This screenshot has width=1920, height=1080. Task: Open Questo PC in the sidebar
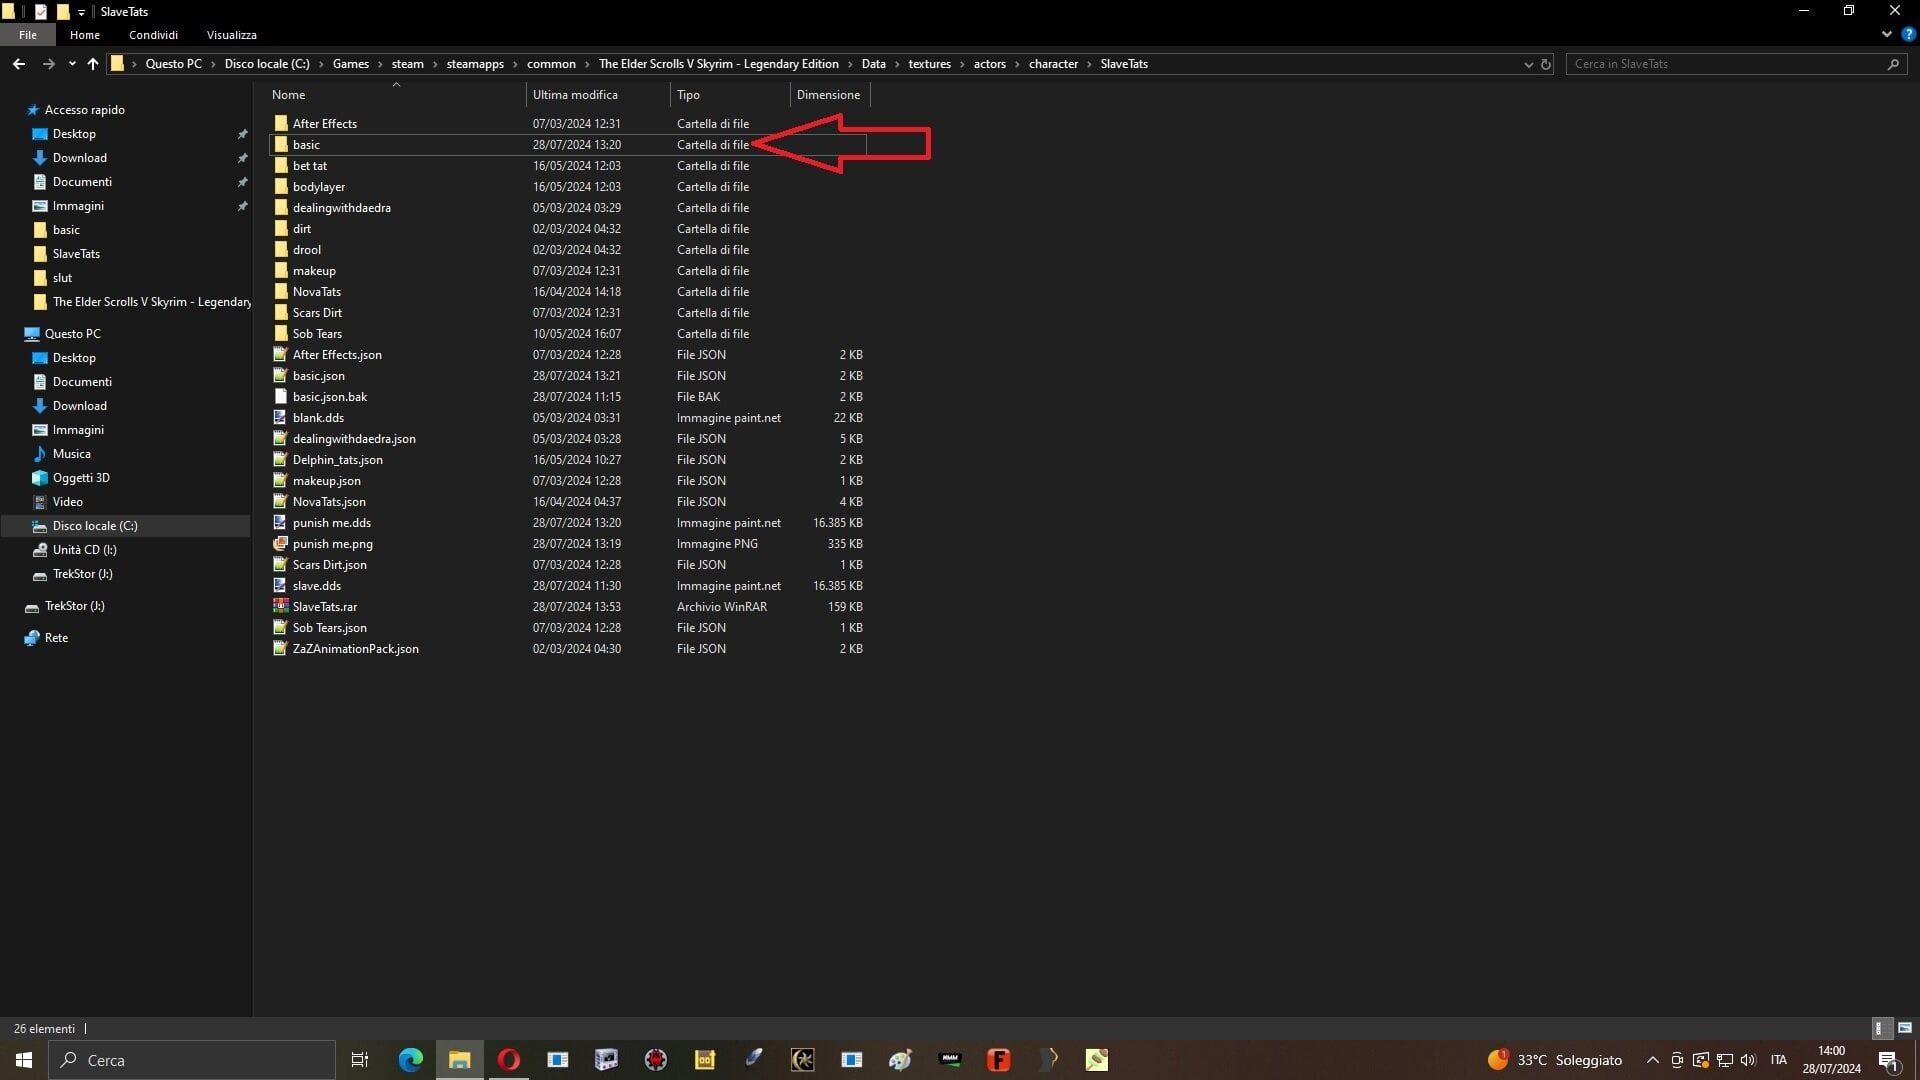pos(72,334)
